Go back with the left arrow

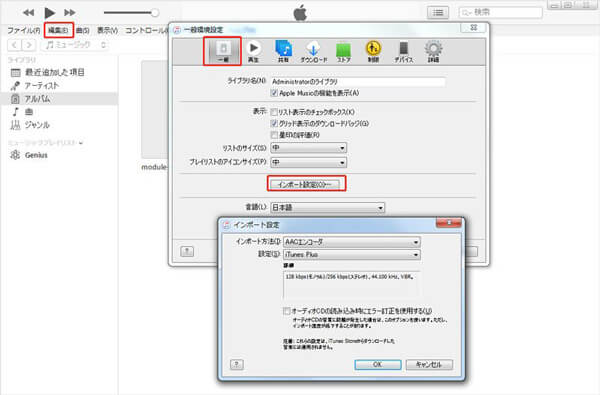coord(15,45)
